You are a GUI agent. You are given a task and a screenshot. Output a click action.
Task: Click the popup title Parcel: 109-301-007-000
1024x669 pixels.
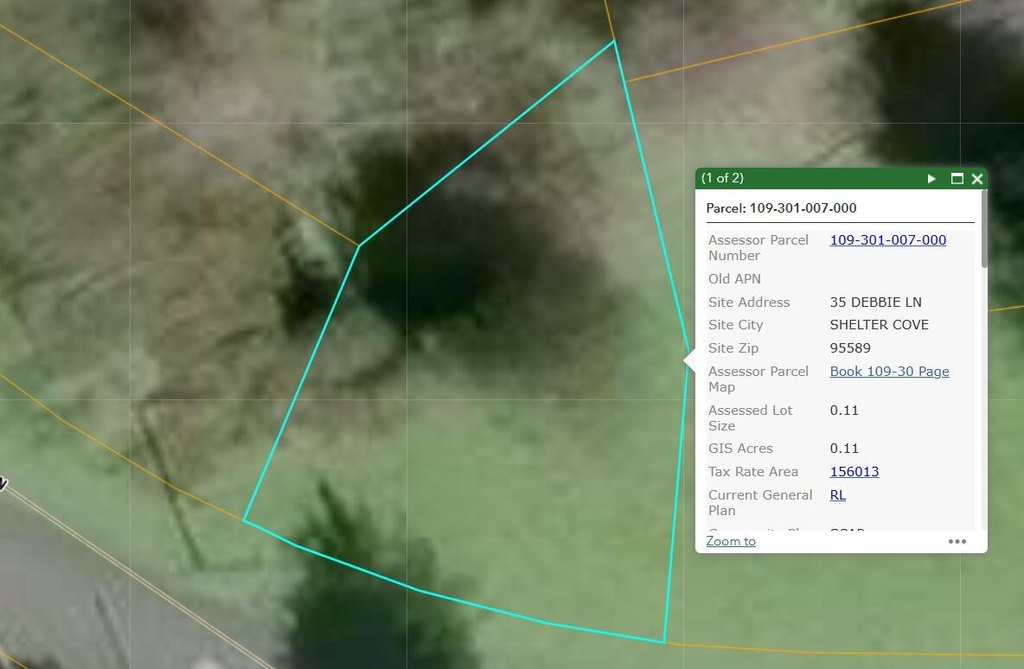click(781, 208)
